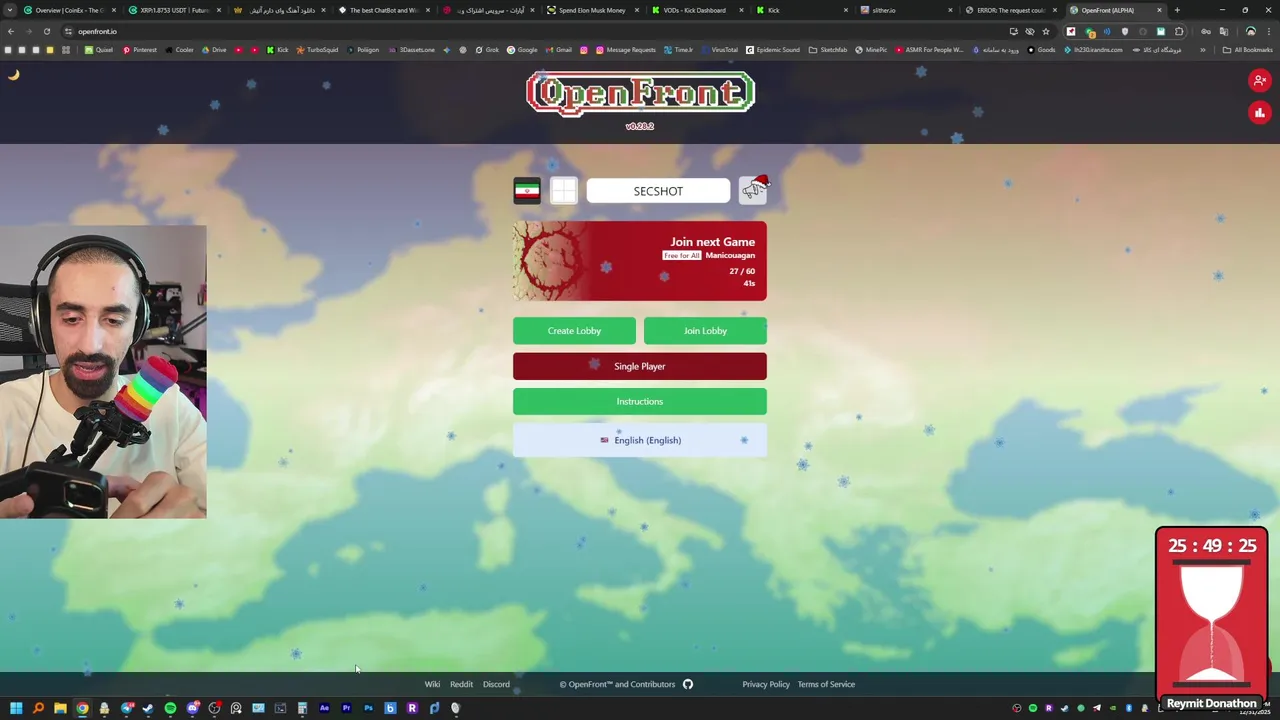
Task: Click the SECSHOT username input field
Action: tap(658, 191)
